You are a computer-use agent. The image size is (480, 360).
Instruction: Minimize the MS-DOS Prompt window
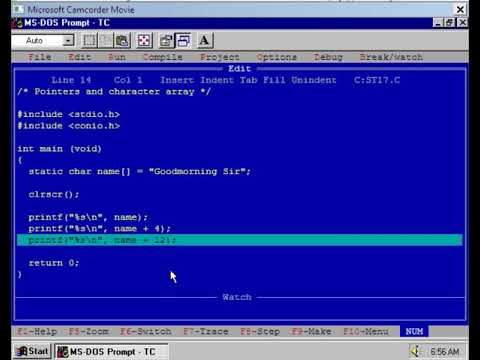(x=438, y=23)
